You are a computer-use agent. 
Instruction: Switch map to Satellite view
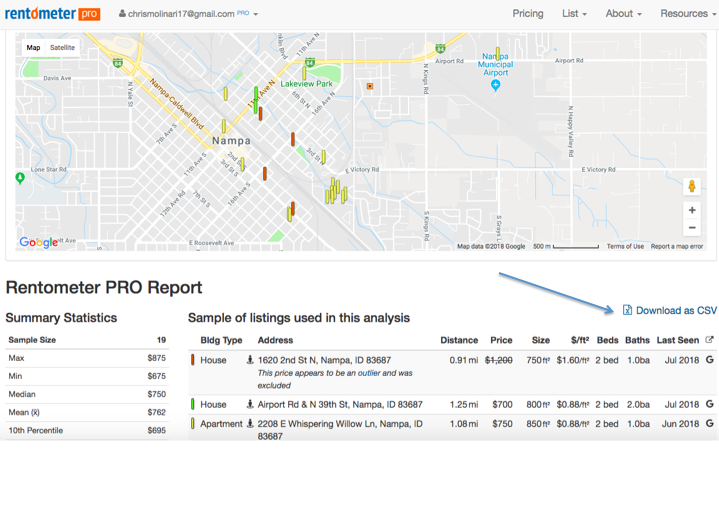[62, 48]
